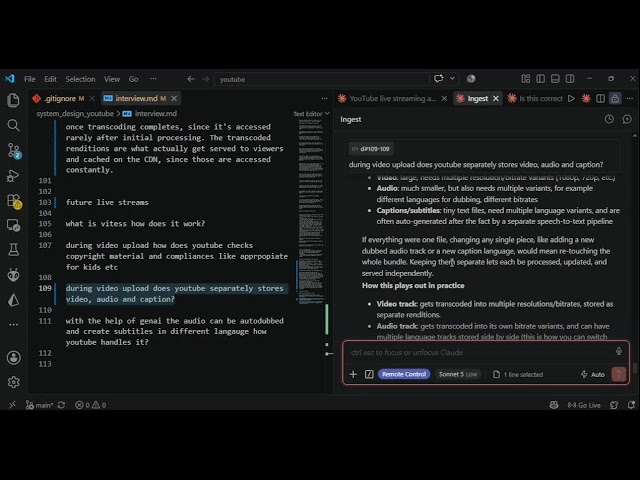Open new Claude session starburst icon
Image resolution: width=640 pixels, height=480 pixels.
tap(586, 98)
